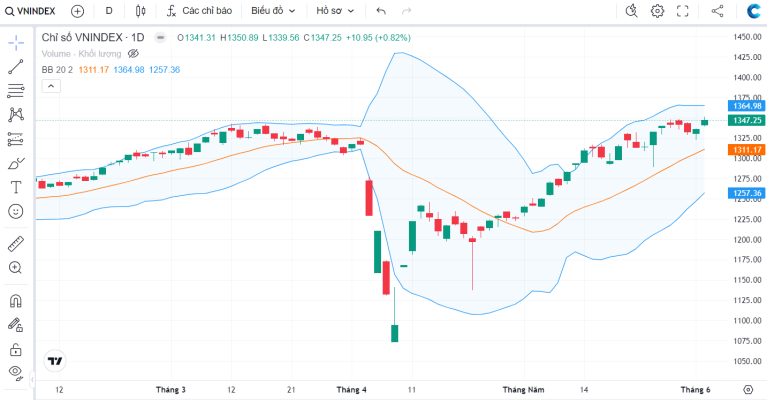Screen dimensions: 767x400
Task: Click the blue 1364.98 upper band price label
Action: pyautogui.click(x=746, y=106)
